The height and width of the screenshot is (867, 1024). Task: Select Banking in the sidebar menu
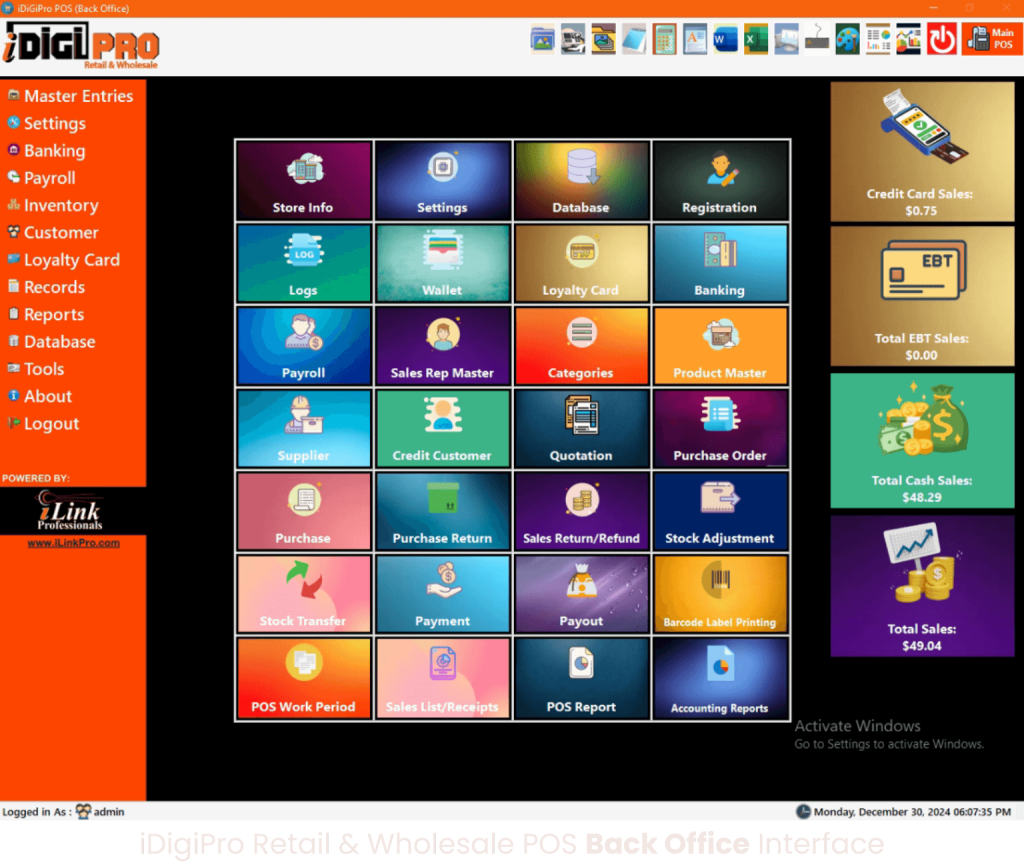point(46,151)
